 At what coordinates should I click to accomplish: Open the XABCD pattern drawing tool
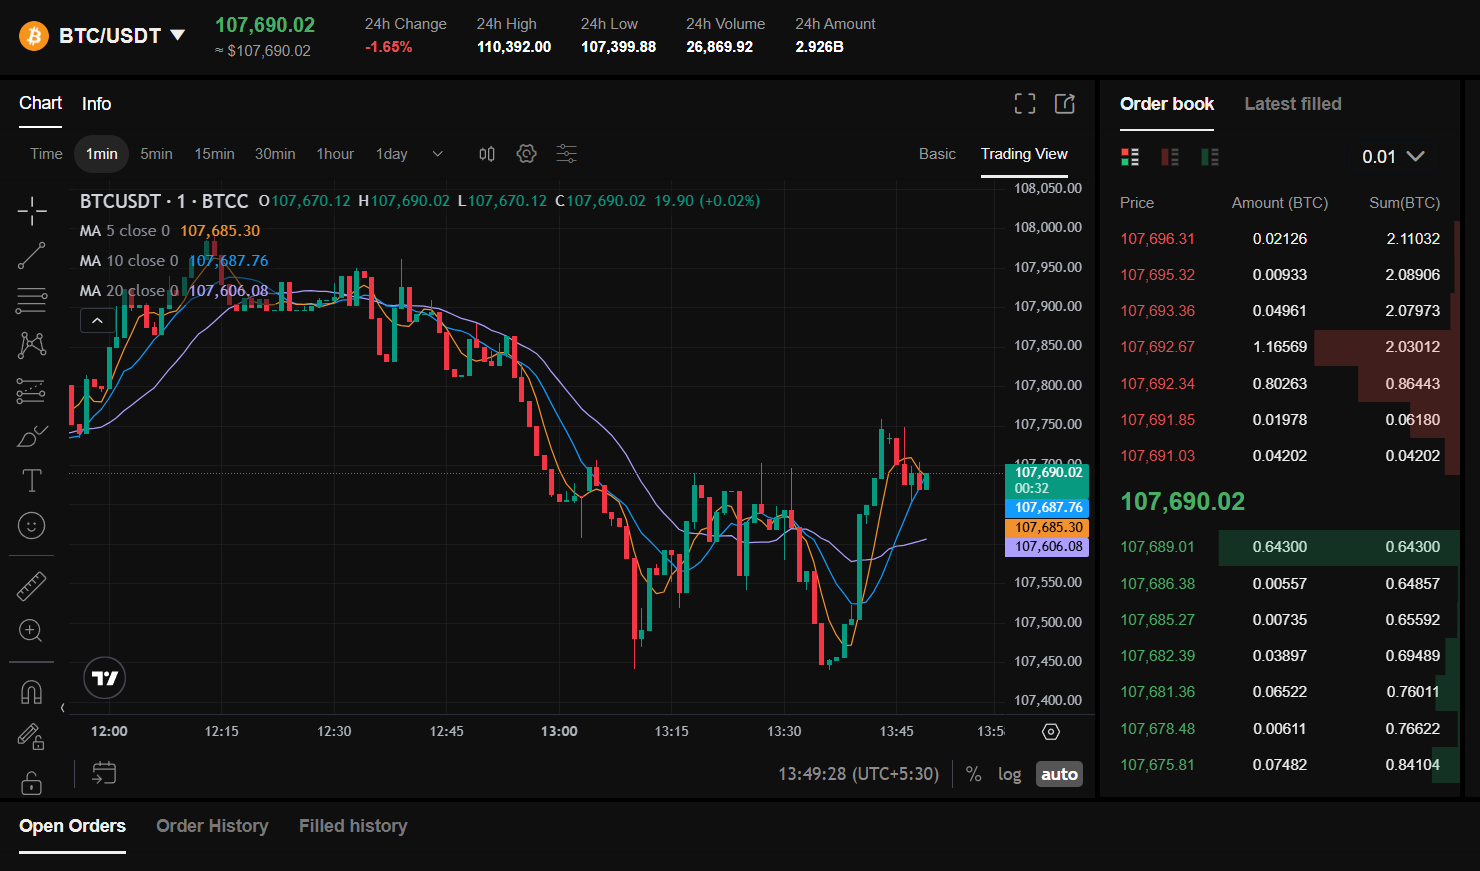click(31, 344)
